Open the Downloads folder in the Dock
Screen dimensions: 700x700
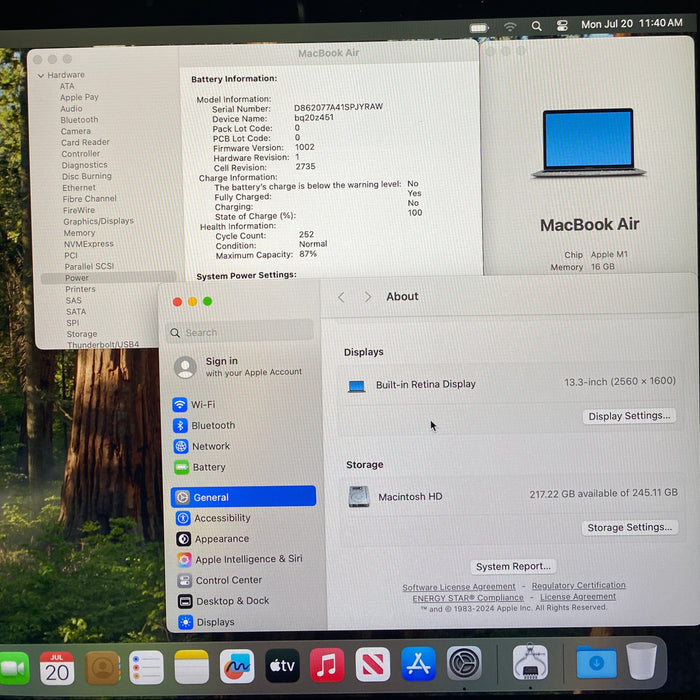[x=596, y=662]
